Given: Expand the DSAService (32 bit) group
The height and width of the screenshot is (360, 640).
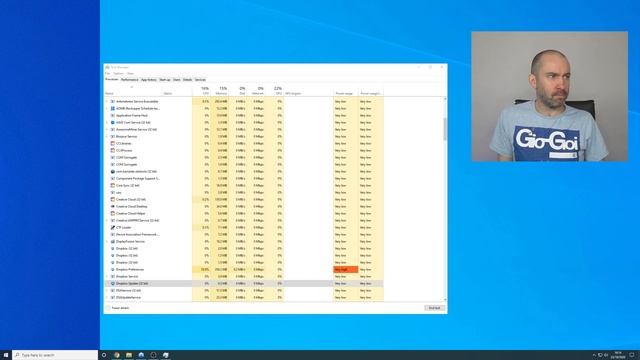Looking at the screenshot, I should point(107,290).
